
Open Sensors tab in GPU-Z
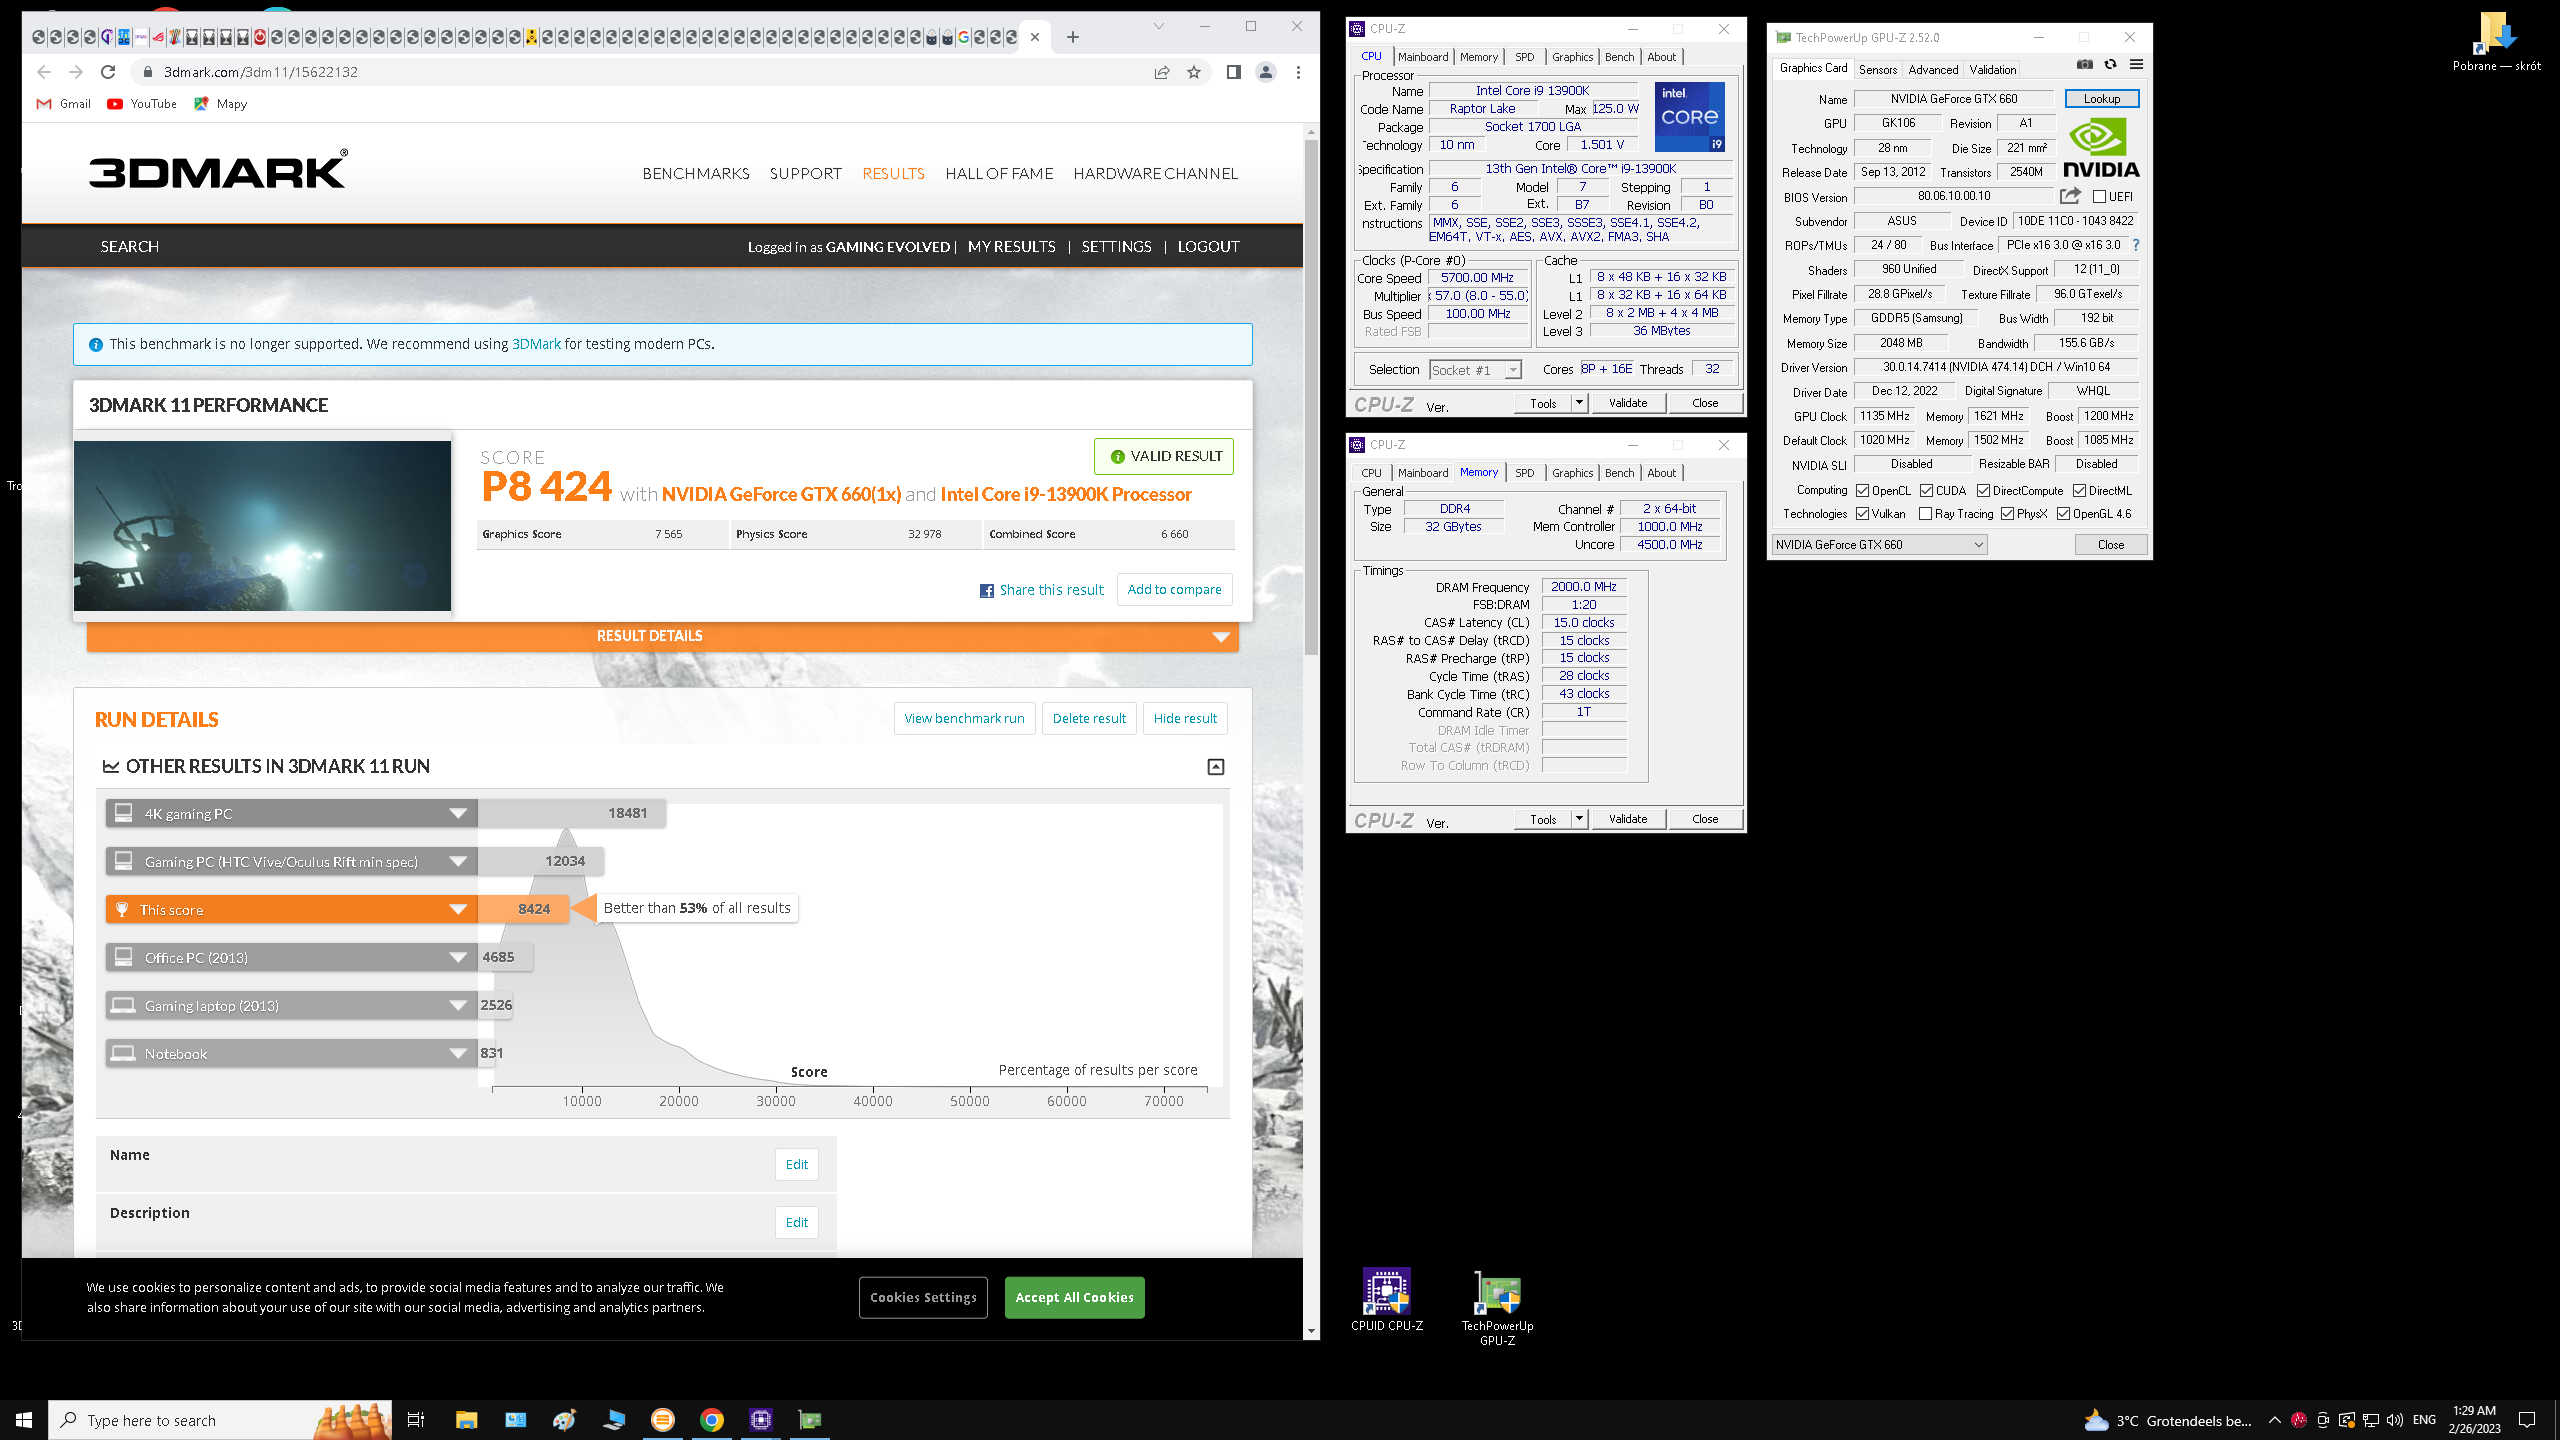pyautogui.click(x=1877, y=70)
